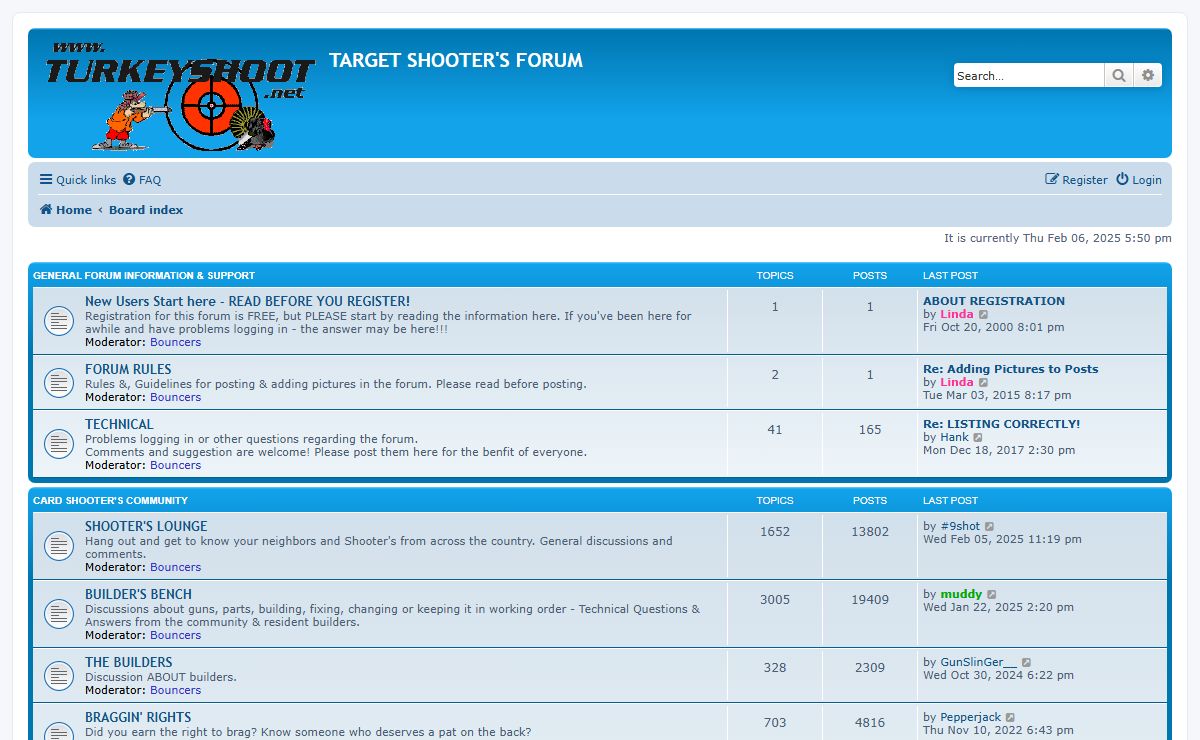This screenshot has width=1200, height=740.
Task: Open Re: LISTING CORRECTLY! last post
Action: point(1001,424)
